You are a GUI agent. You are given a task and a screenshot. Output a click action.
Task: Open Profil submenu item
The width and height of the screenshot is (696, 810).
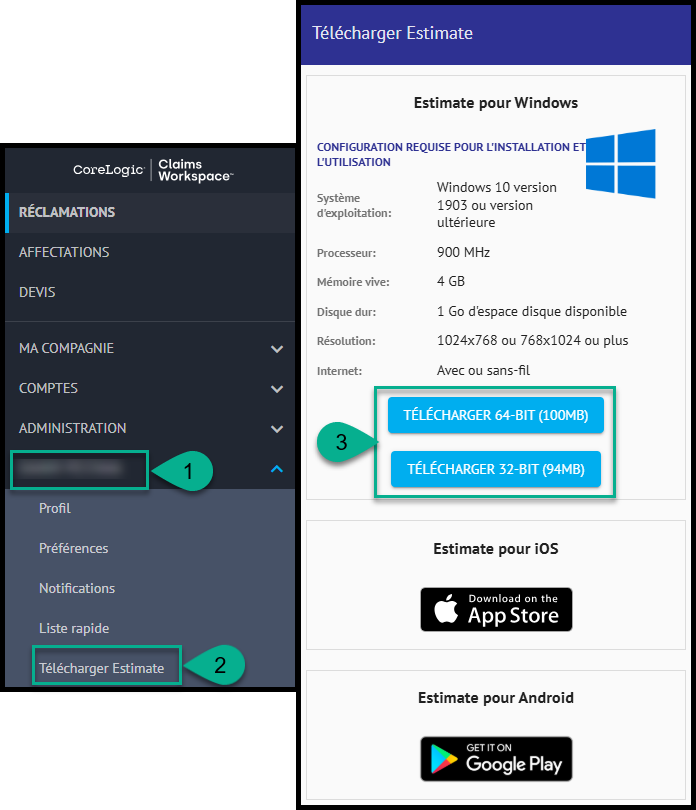tap(55, 508)
